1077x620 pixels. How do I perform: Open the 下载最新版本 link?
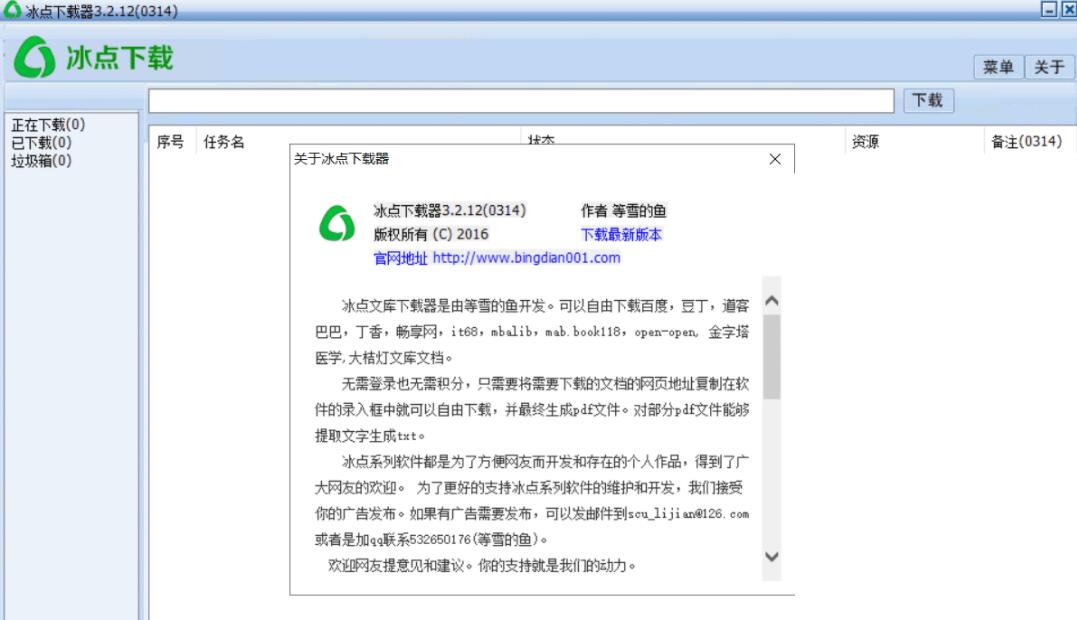coord(621,235)
